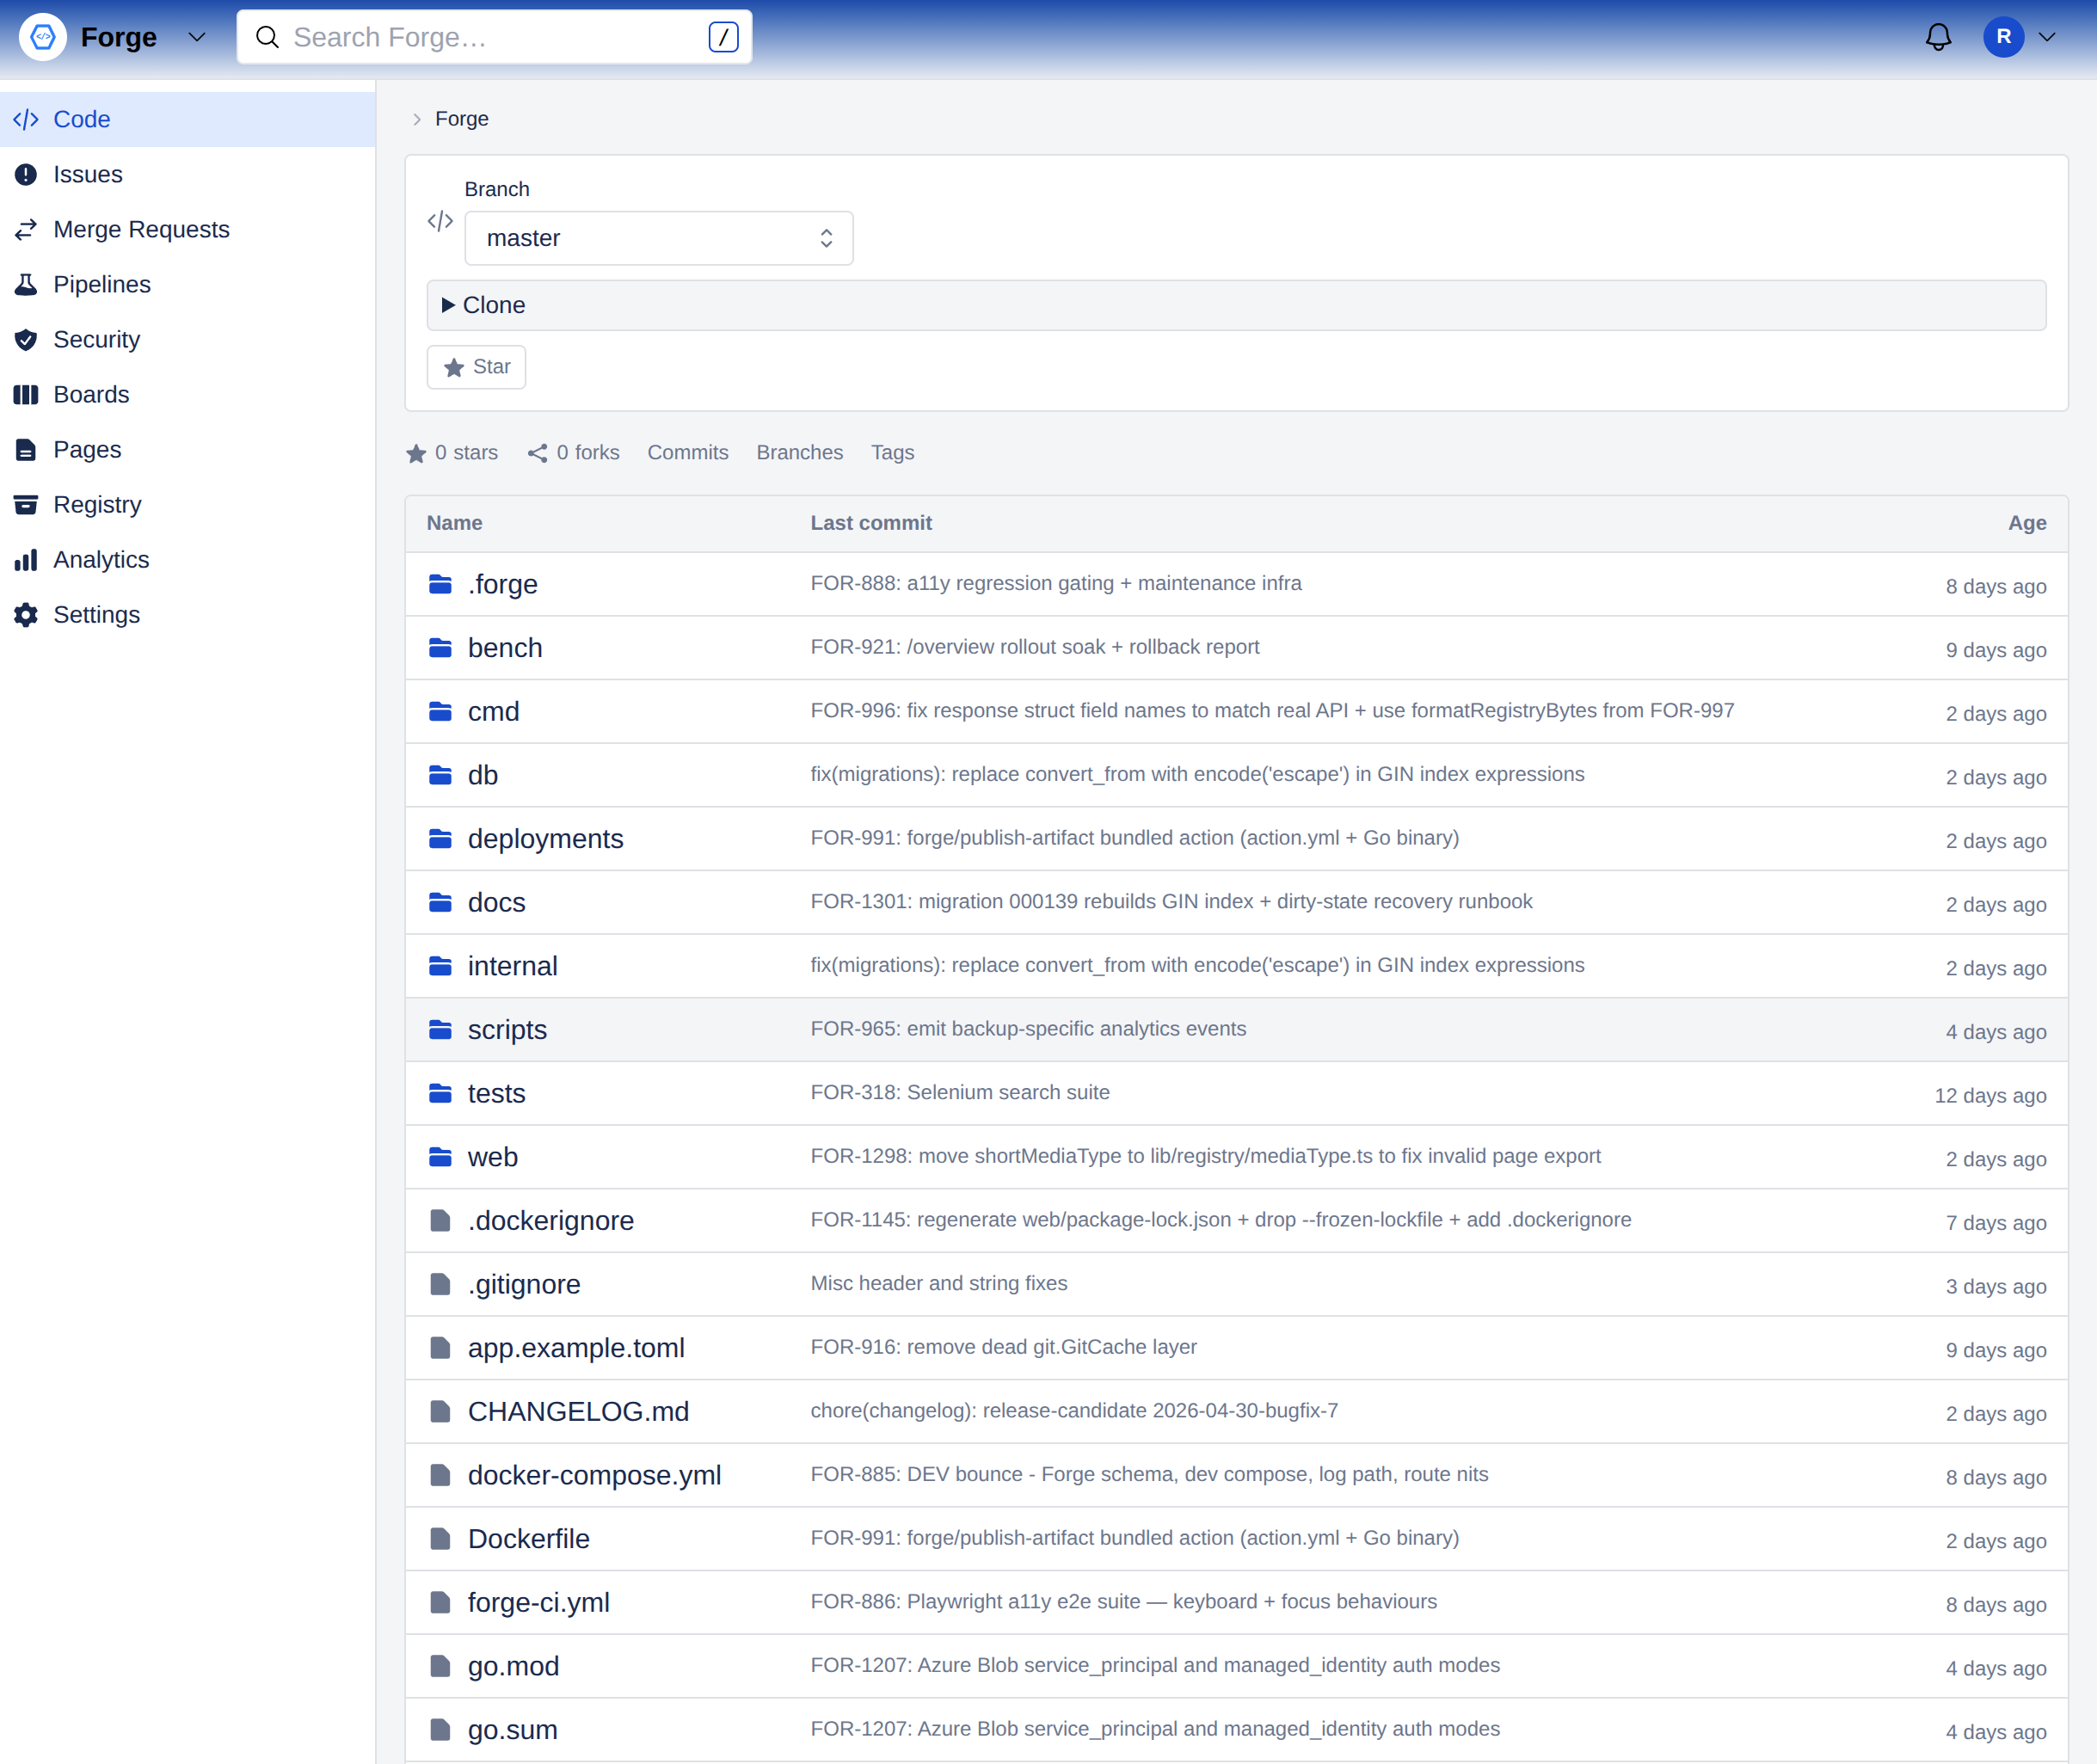Open the .gitignore file
Image resolution: width=2097 pixels, height=1764 pixels.
click(x=524, y=1284)
